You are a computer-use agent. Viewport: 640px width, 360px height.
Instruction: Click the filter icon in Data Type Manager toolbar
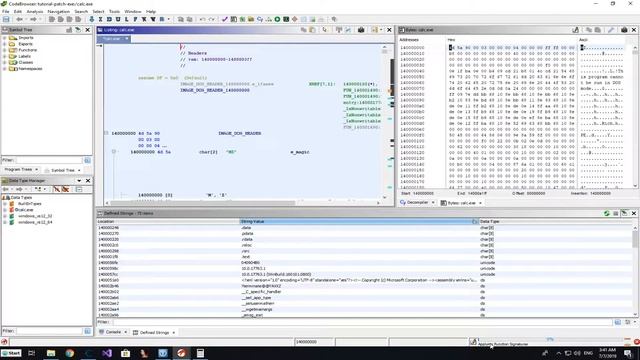point(56,189)
